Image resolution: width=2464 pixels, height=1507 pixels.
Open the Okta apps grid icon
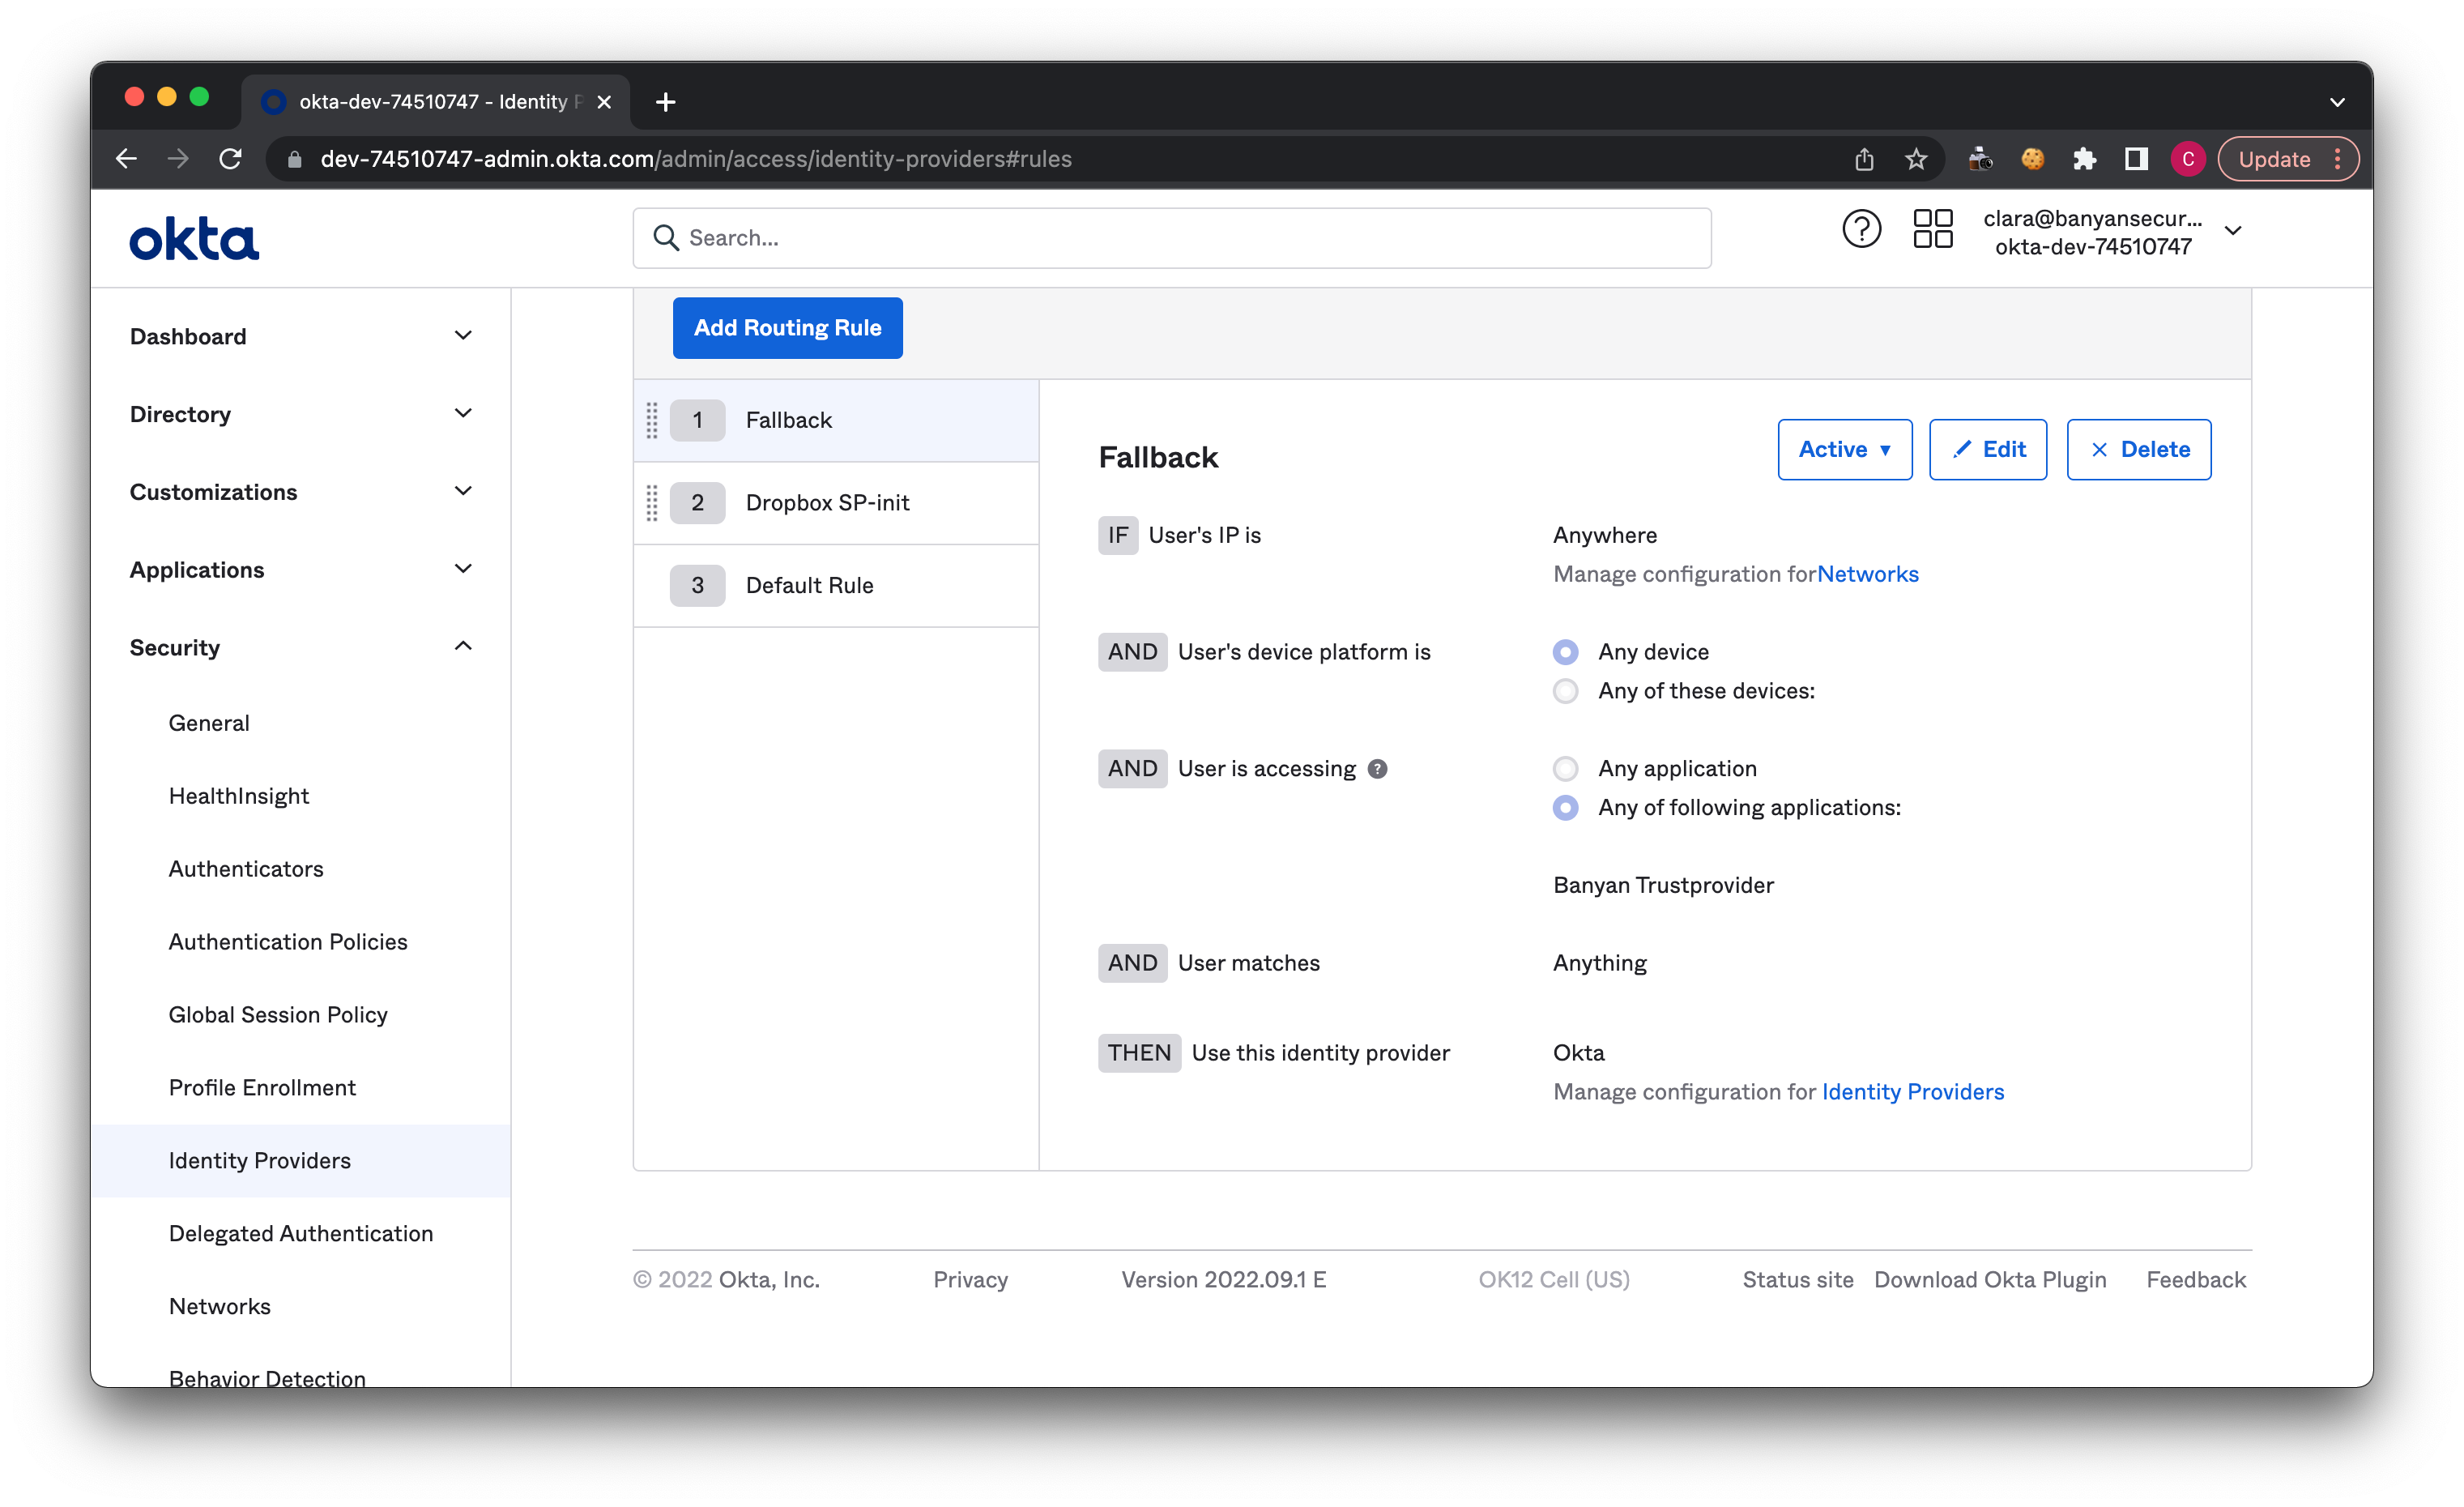(1932, 230)
